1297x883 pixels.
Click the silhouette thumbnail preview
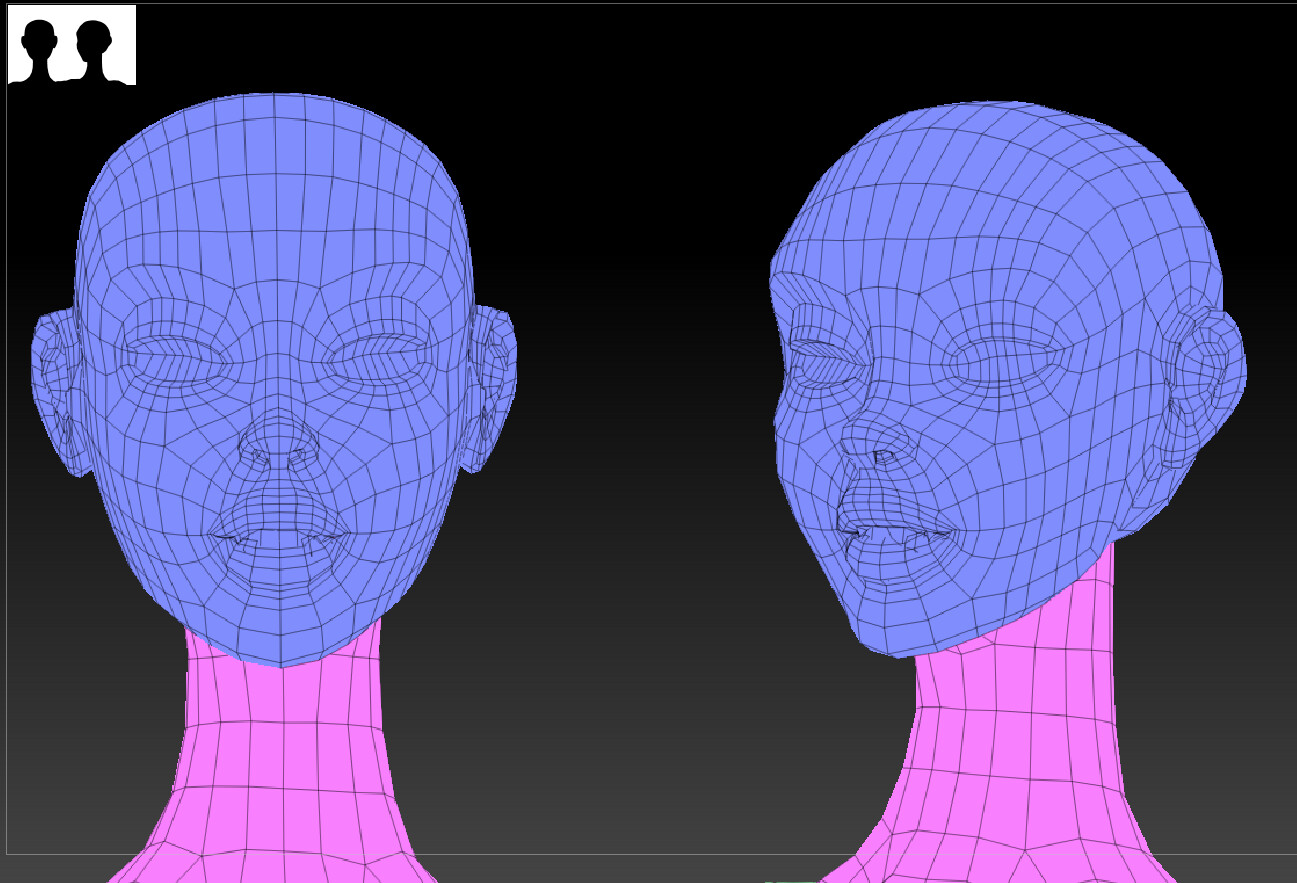(72, 46)
